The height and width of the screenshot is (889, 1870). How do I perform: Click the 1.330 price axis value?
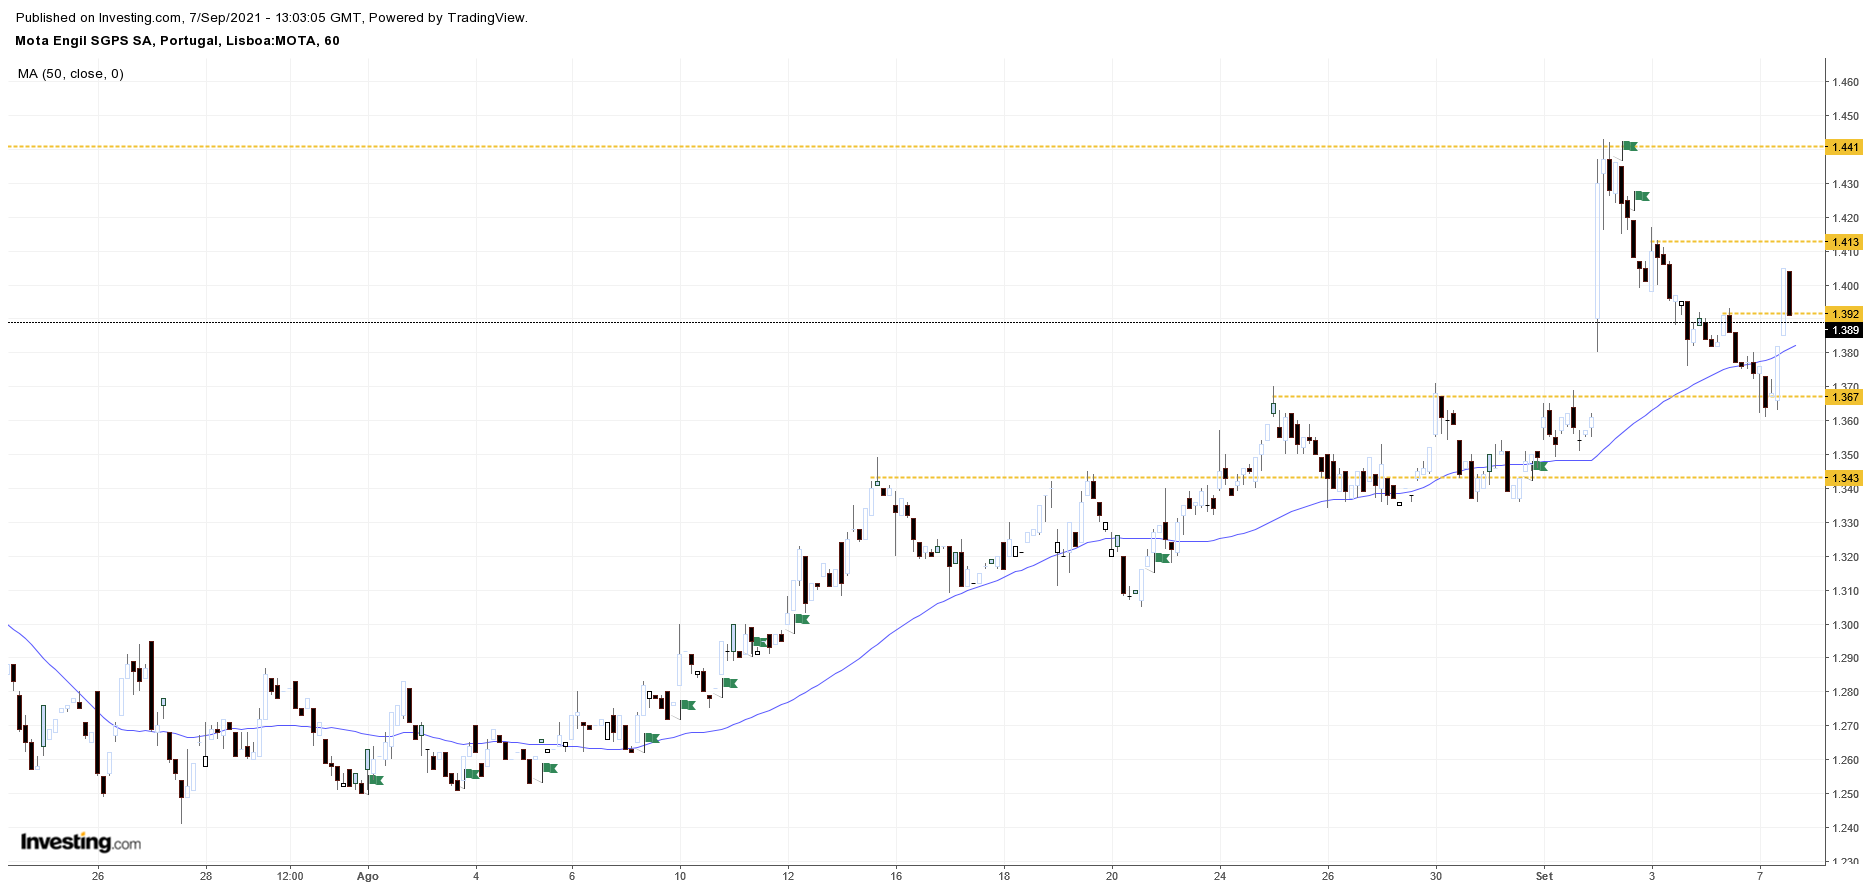pos(1845,524)
